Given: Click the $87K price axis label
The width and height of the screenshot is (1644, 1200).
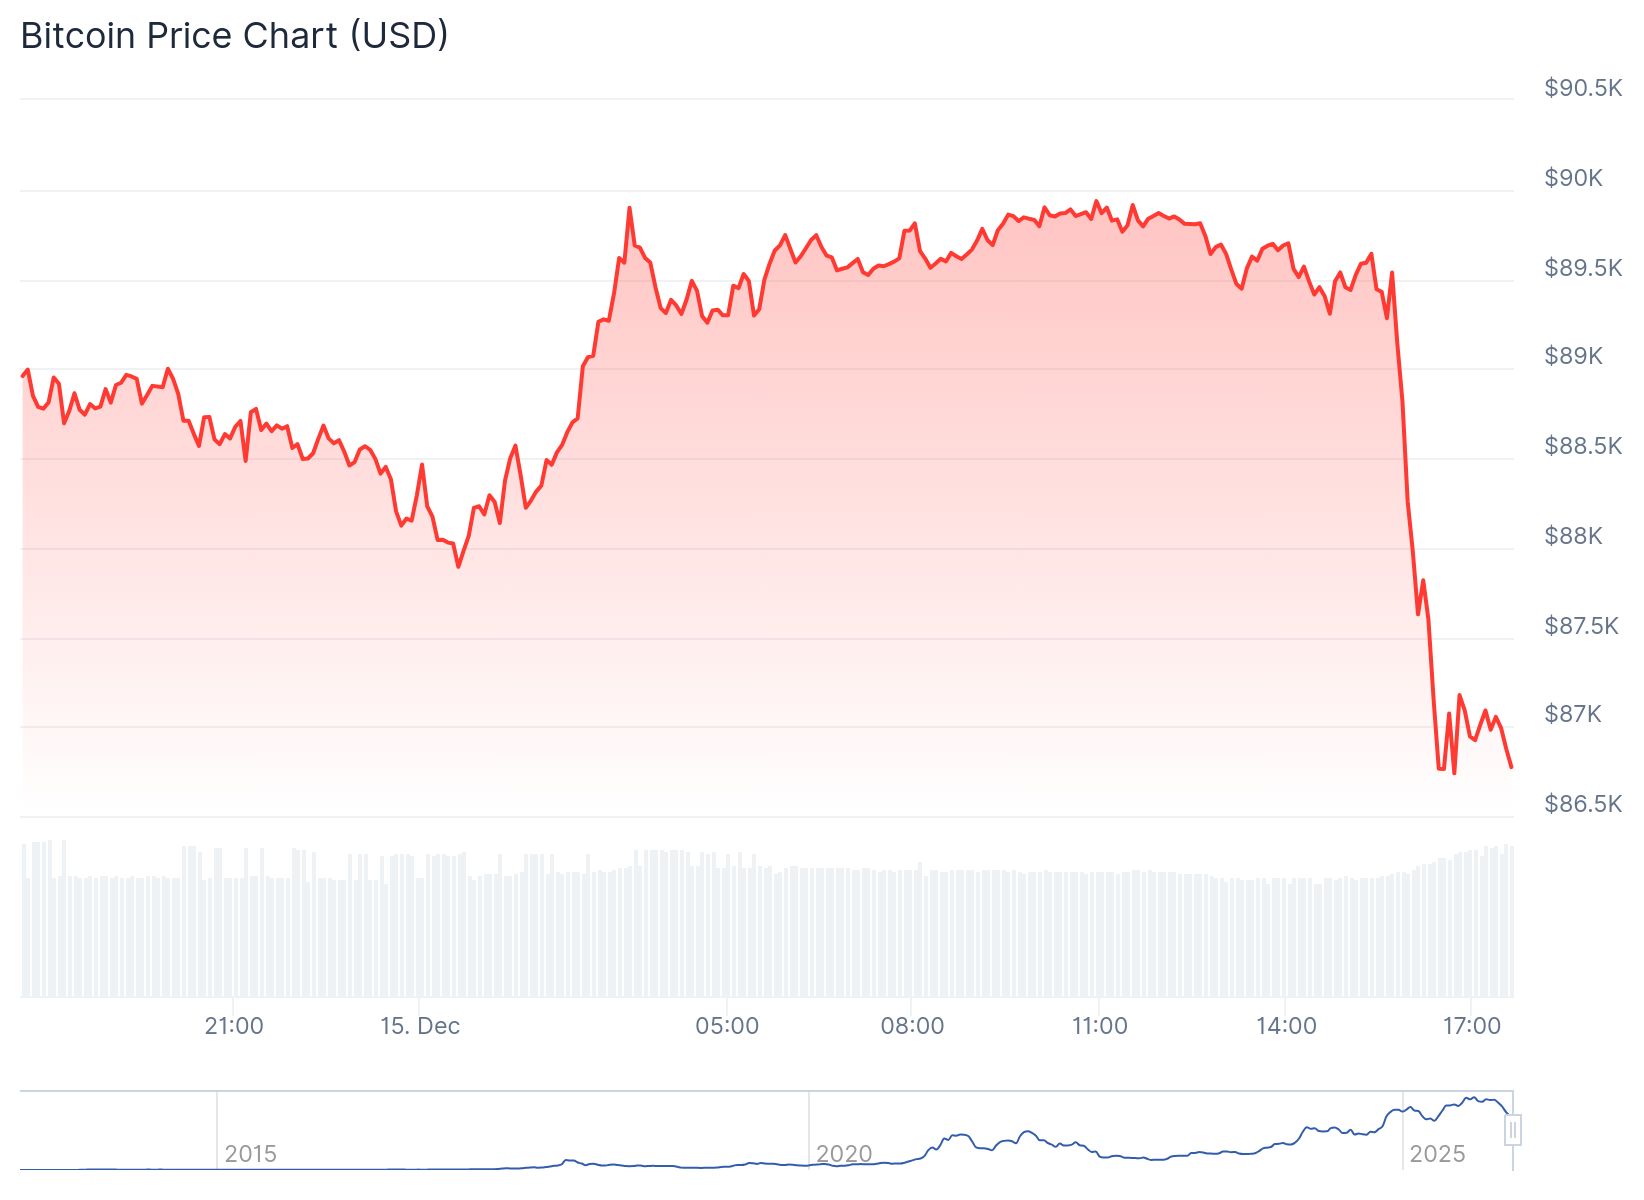Looking at the screenshot, I should click(x=1573, y=714).
